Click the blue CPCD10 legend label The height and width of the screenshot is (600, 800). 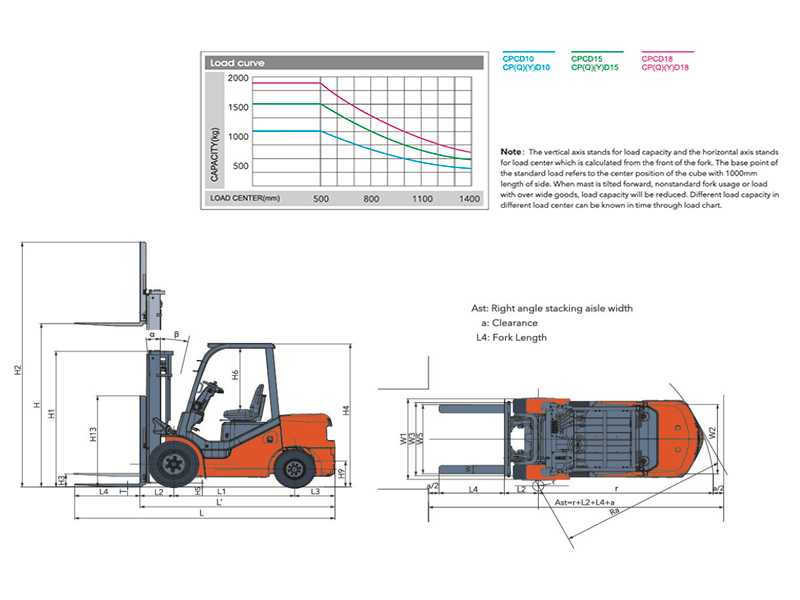(x=518, y=59)
